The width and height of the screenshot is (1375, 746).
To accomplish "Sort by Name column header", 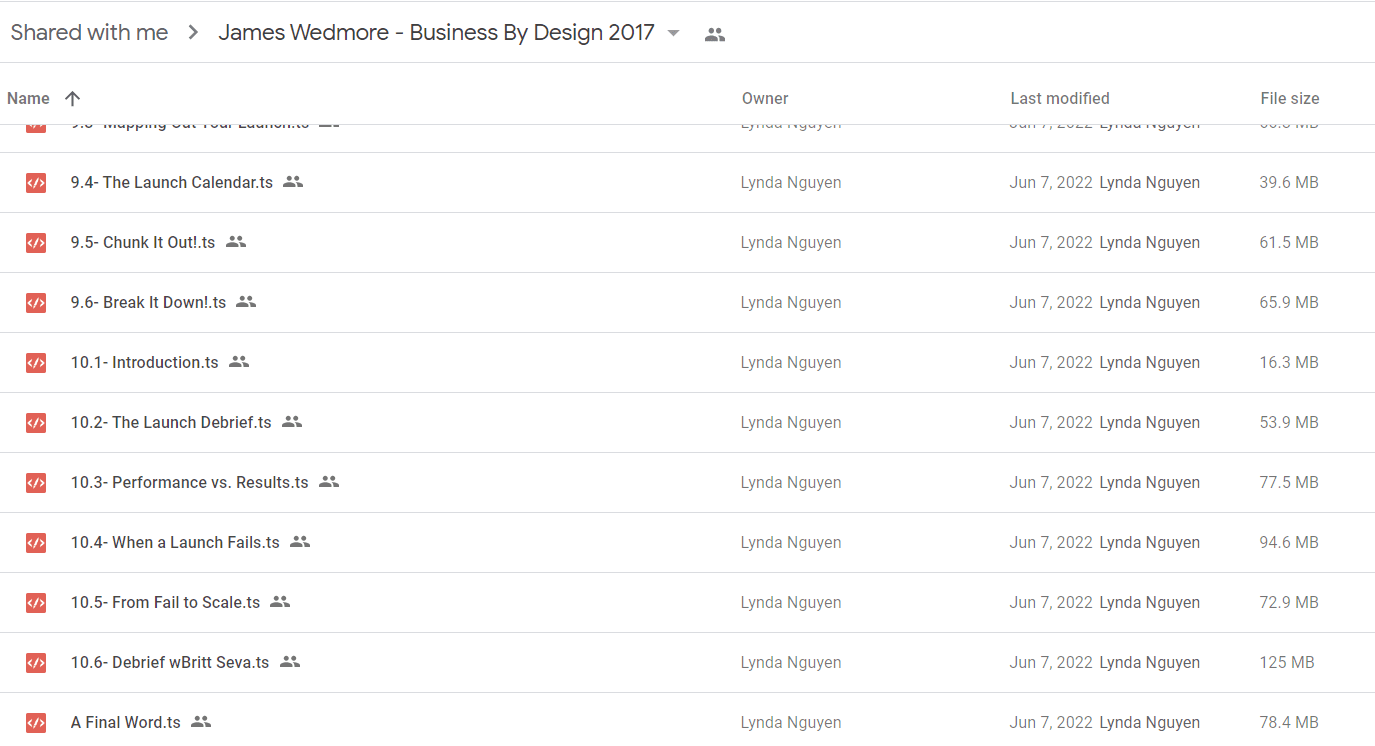I will [x=28, y=98].
